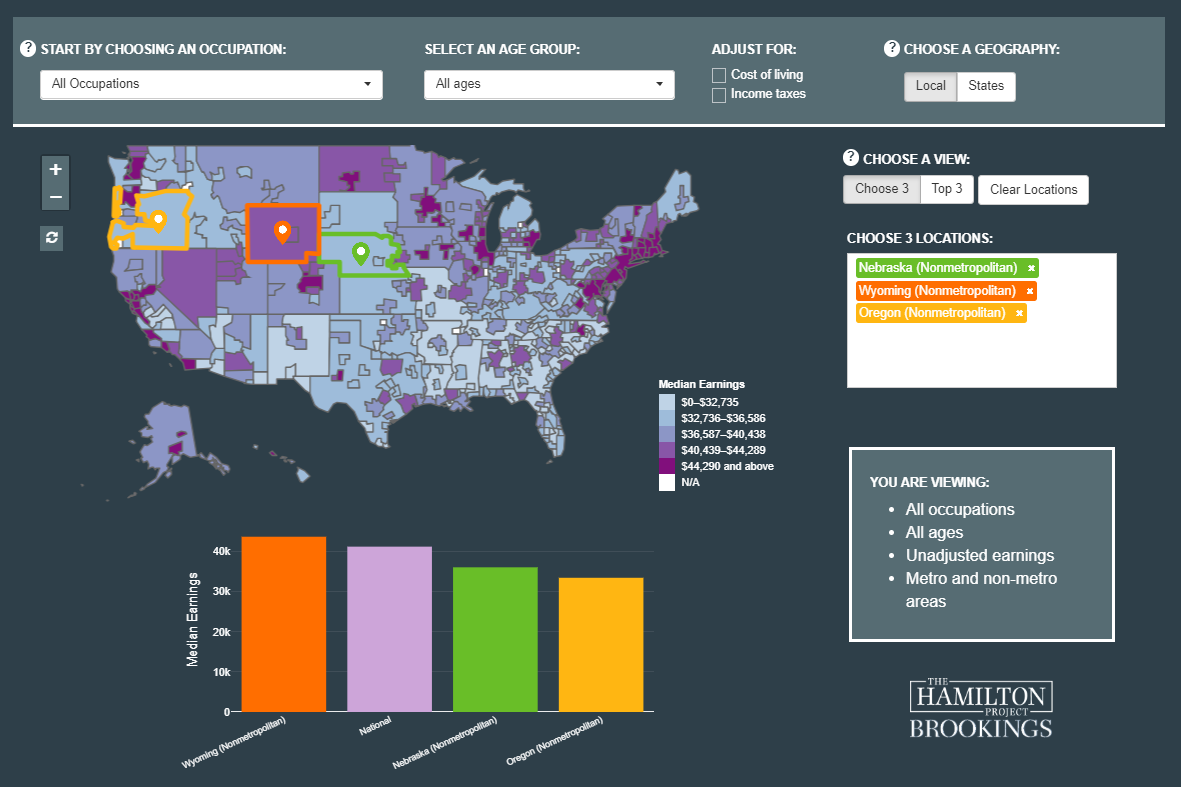Zoom in on the map
The width and height of the screenshot is (1181, 787).
click(56, 169)
